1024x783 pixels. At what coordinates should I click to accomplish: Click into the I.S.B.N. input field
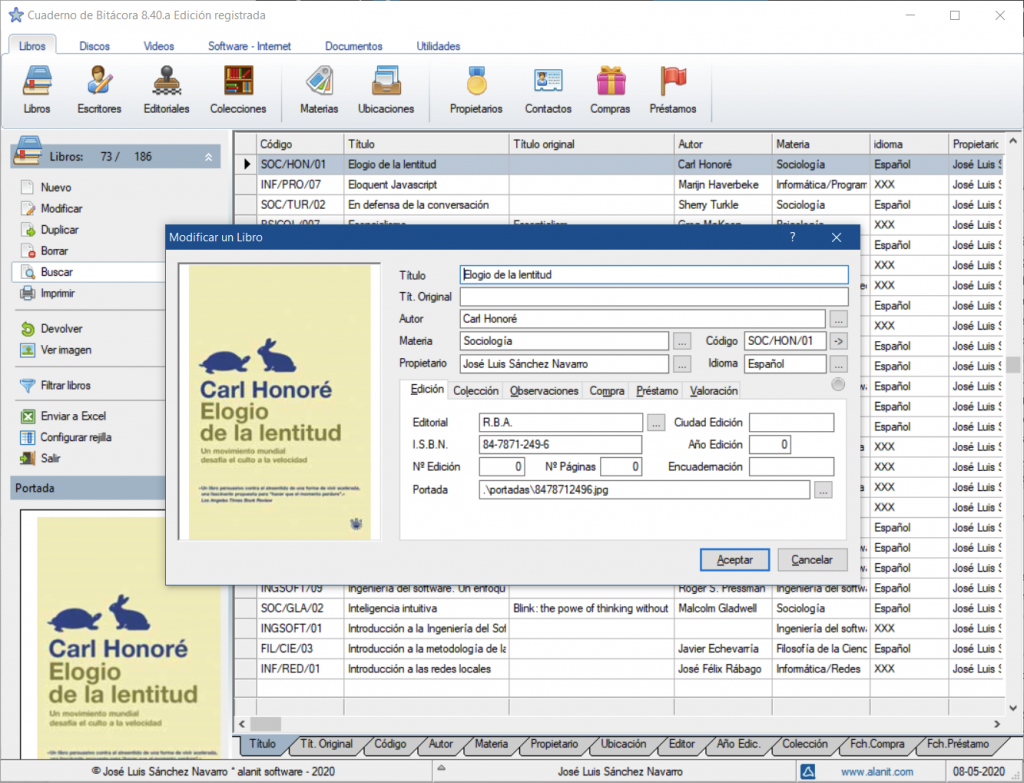click(x=560, y=444)
